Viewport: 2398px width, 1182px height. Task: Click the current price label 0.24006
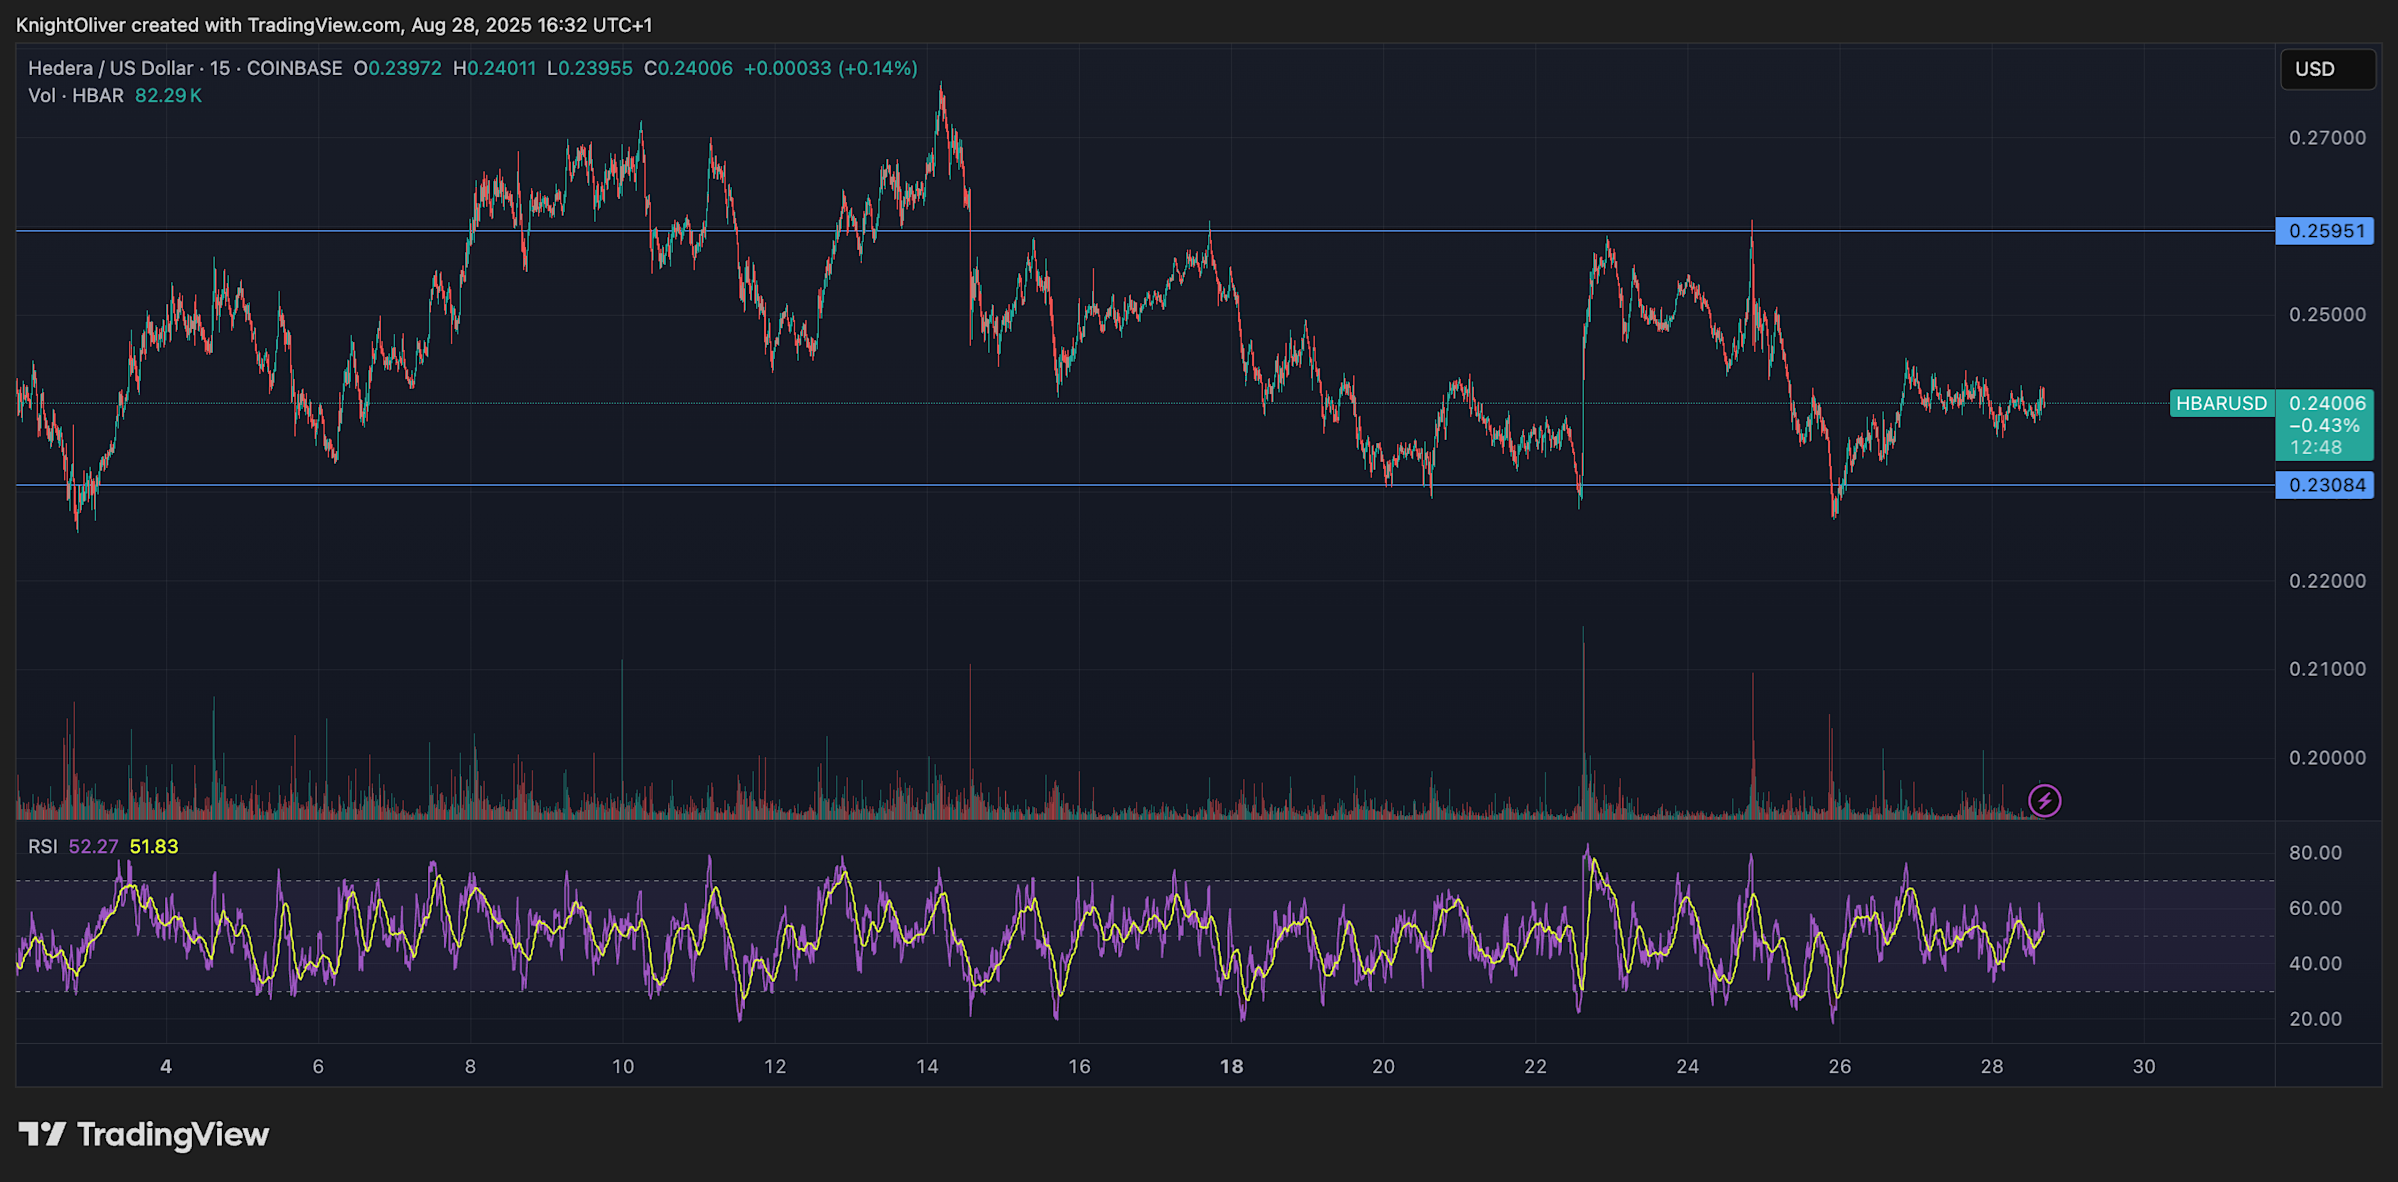(x=2327, y=403)
